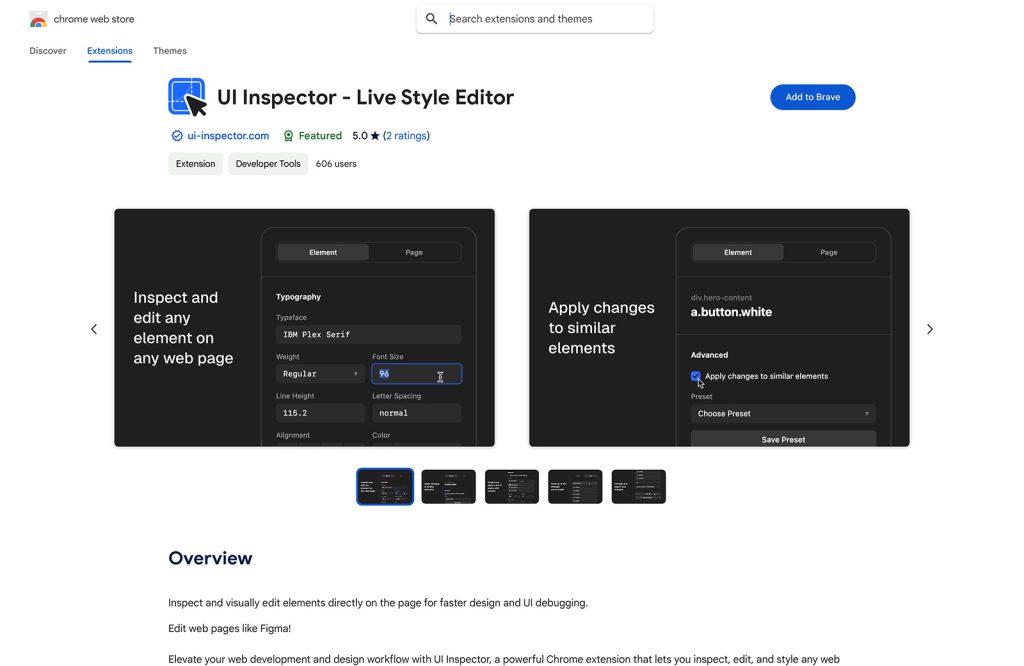The height and width of the screenshot is (666, 1024).
Task: Click the UI Inspector extension icon
Action: point(187,97)
